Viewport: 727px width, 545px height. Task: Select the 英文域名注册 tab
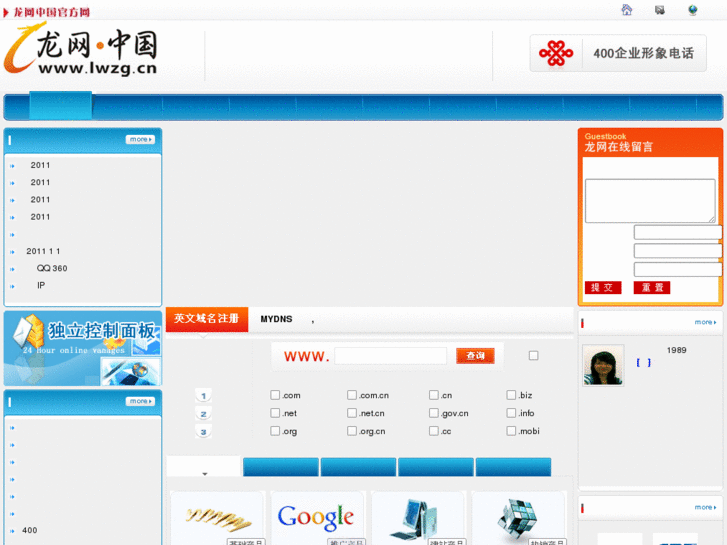click(207, 319)
